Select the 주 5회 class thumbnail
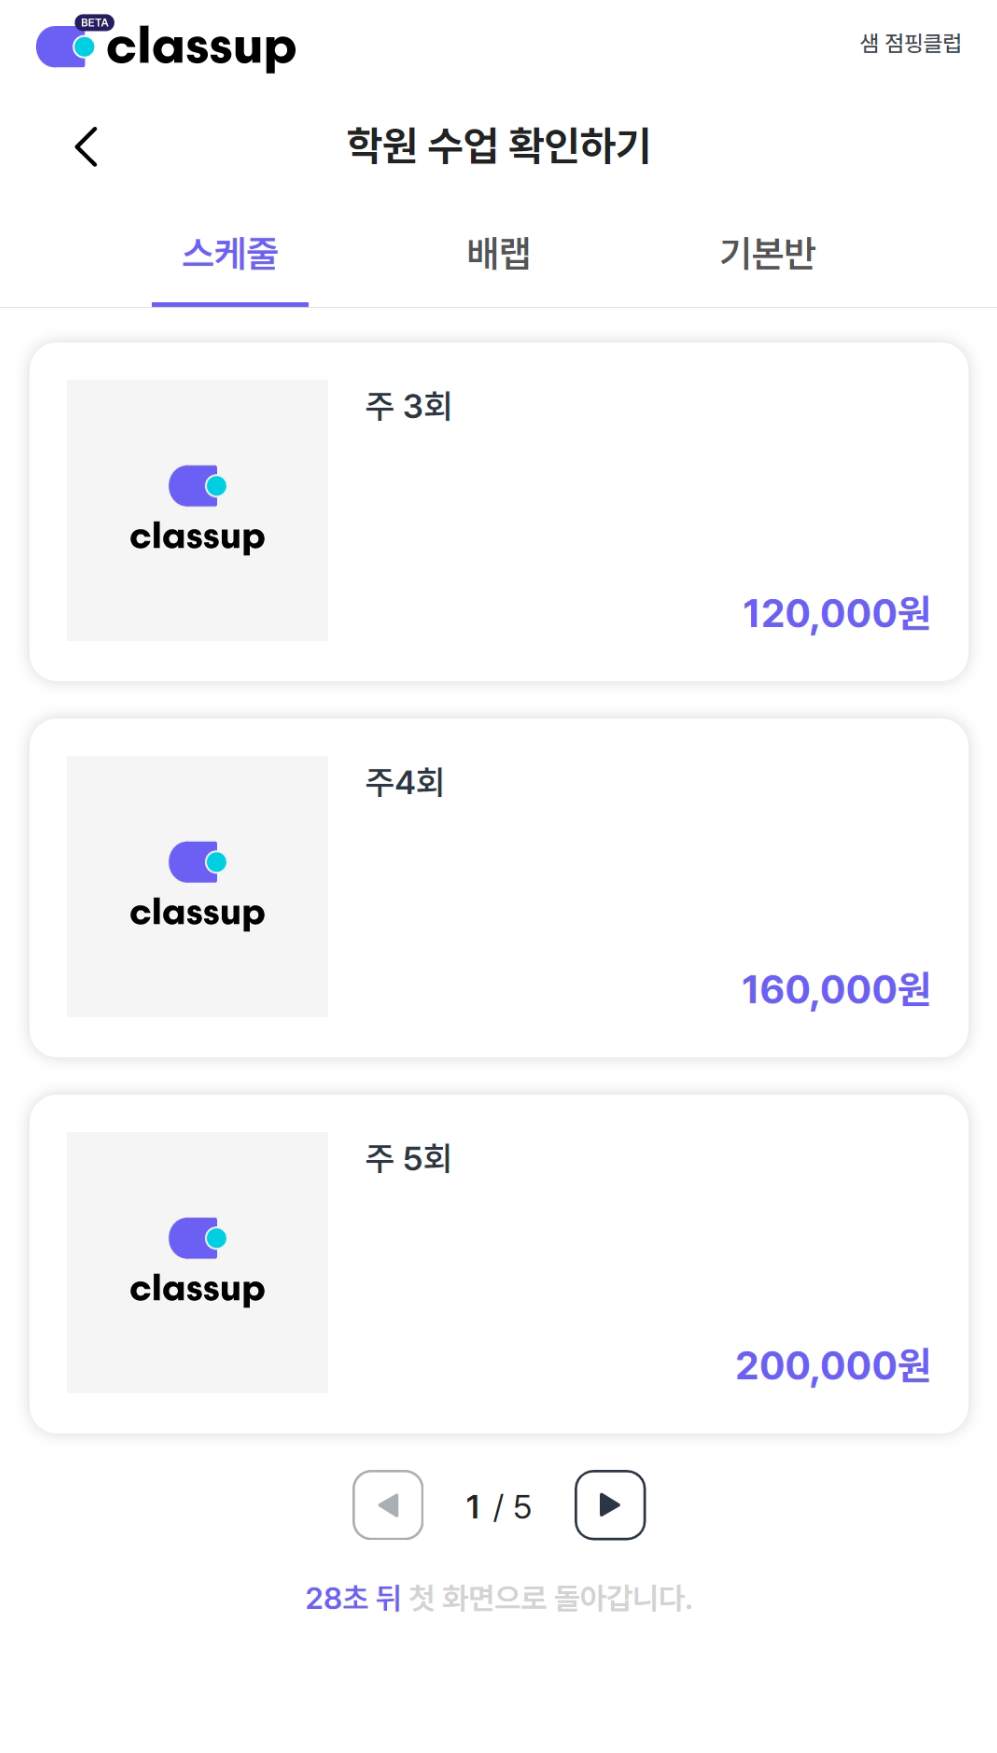 tap(197, 1262)
